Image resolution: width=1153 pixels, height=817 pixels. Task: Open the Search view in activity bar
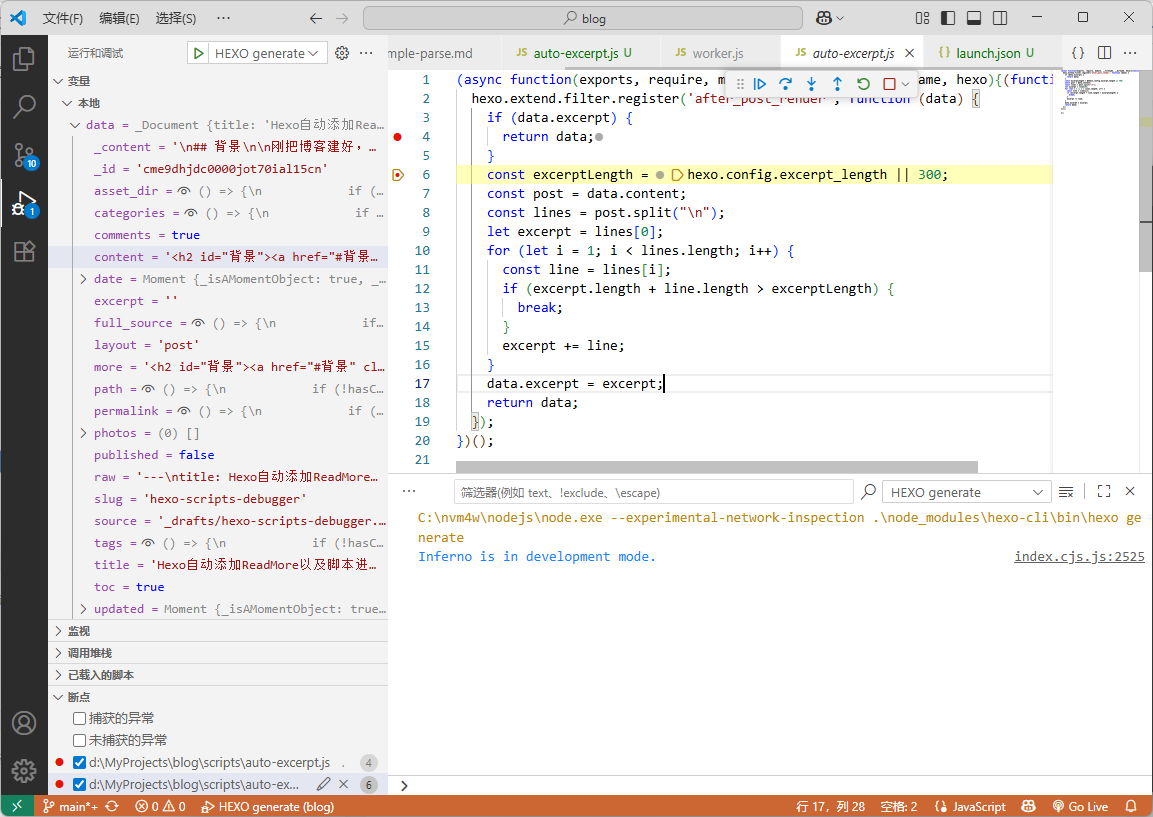[x=24, y=107]
